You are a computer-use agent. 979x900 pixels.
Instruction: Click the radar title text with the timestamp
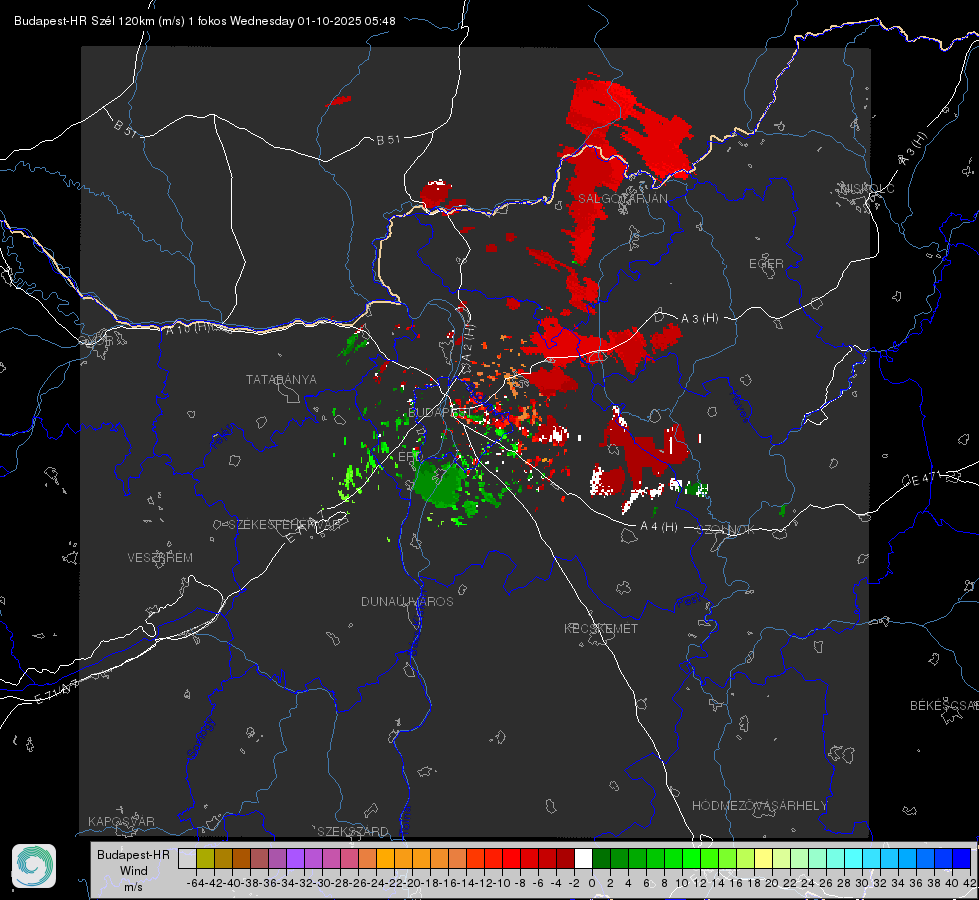click(x=205, y=21)
